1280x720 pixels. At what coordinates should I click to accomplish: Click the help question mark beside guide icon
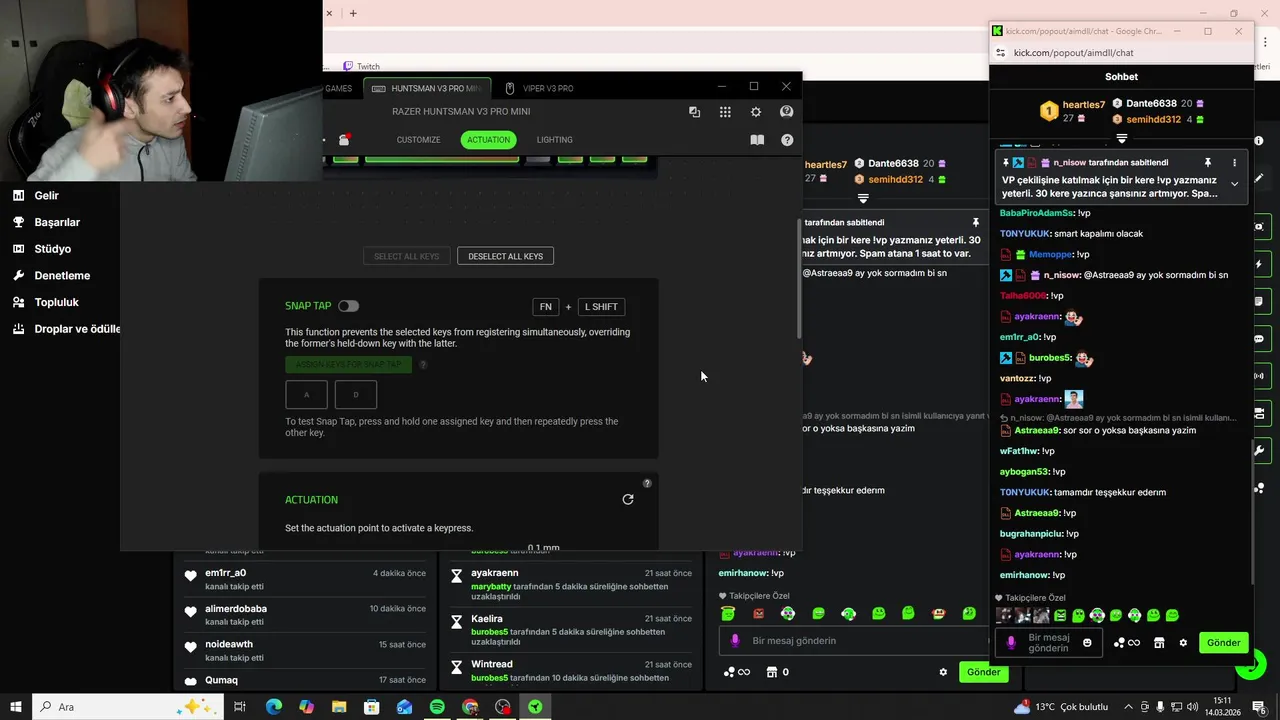(787, 140)
